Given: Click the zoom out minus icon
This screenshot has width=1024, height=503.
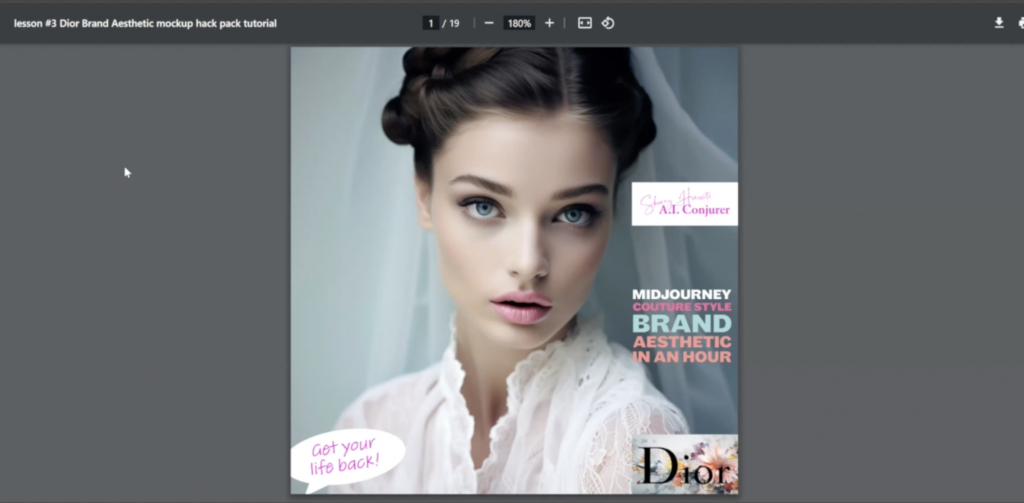Looking at the screenshot, I should point(489,23).
